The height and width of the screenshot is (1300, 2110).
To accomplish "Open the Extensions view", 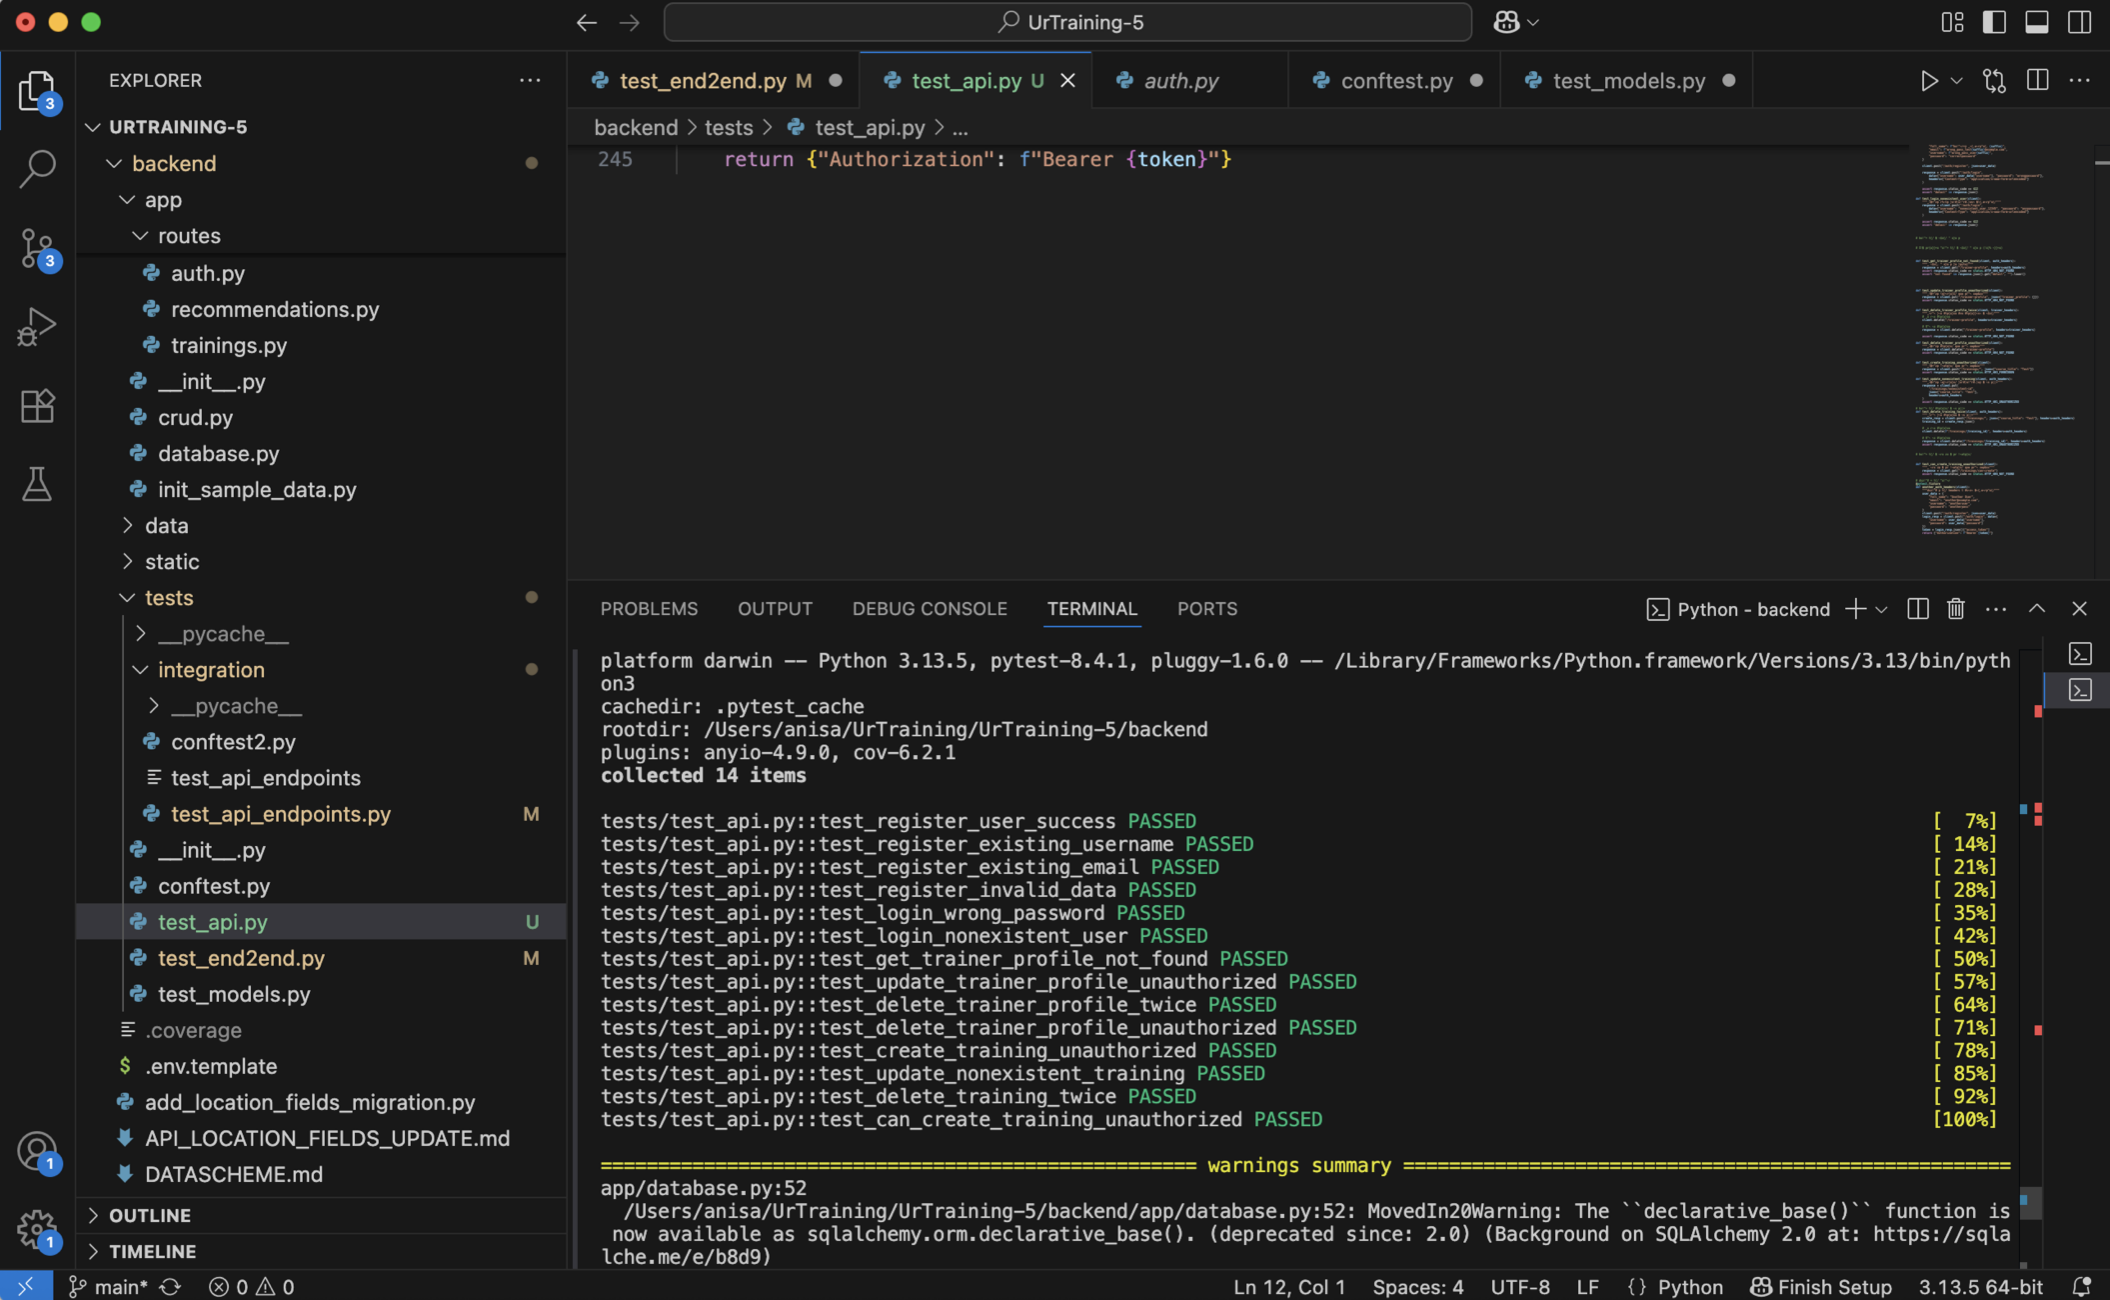I will tap(37, 406).
